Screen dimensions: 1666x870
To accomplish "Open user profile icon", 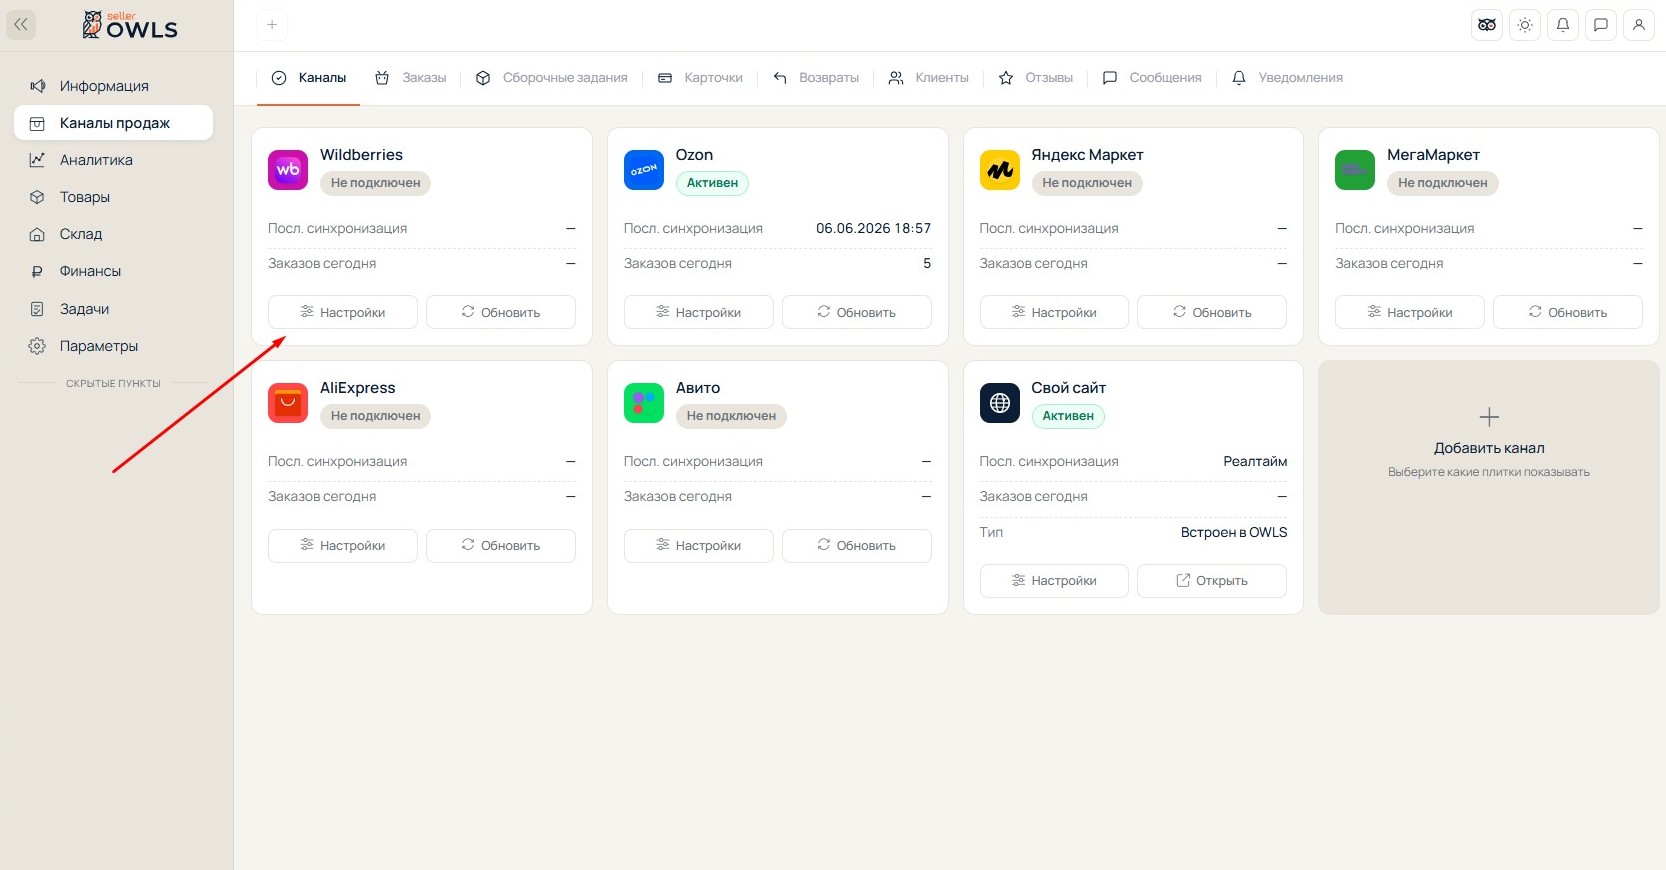I will (x=1639, y=25).
